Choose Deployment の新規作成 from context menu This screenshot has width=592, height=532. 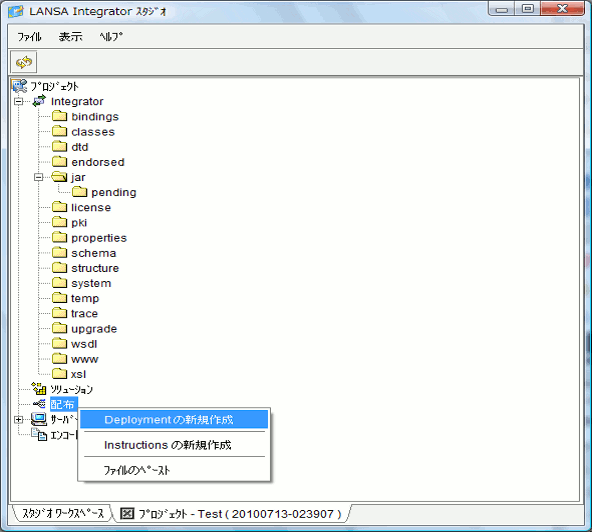coord(174,419)
